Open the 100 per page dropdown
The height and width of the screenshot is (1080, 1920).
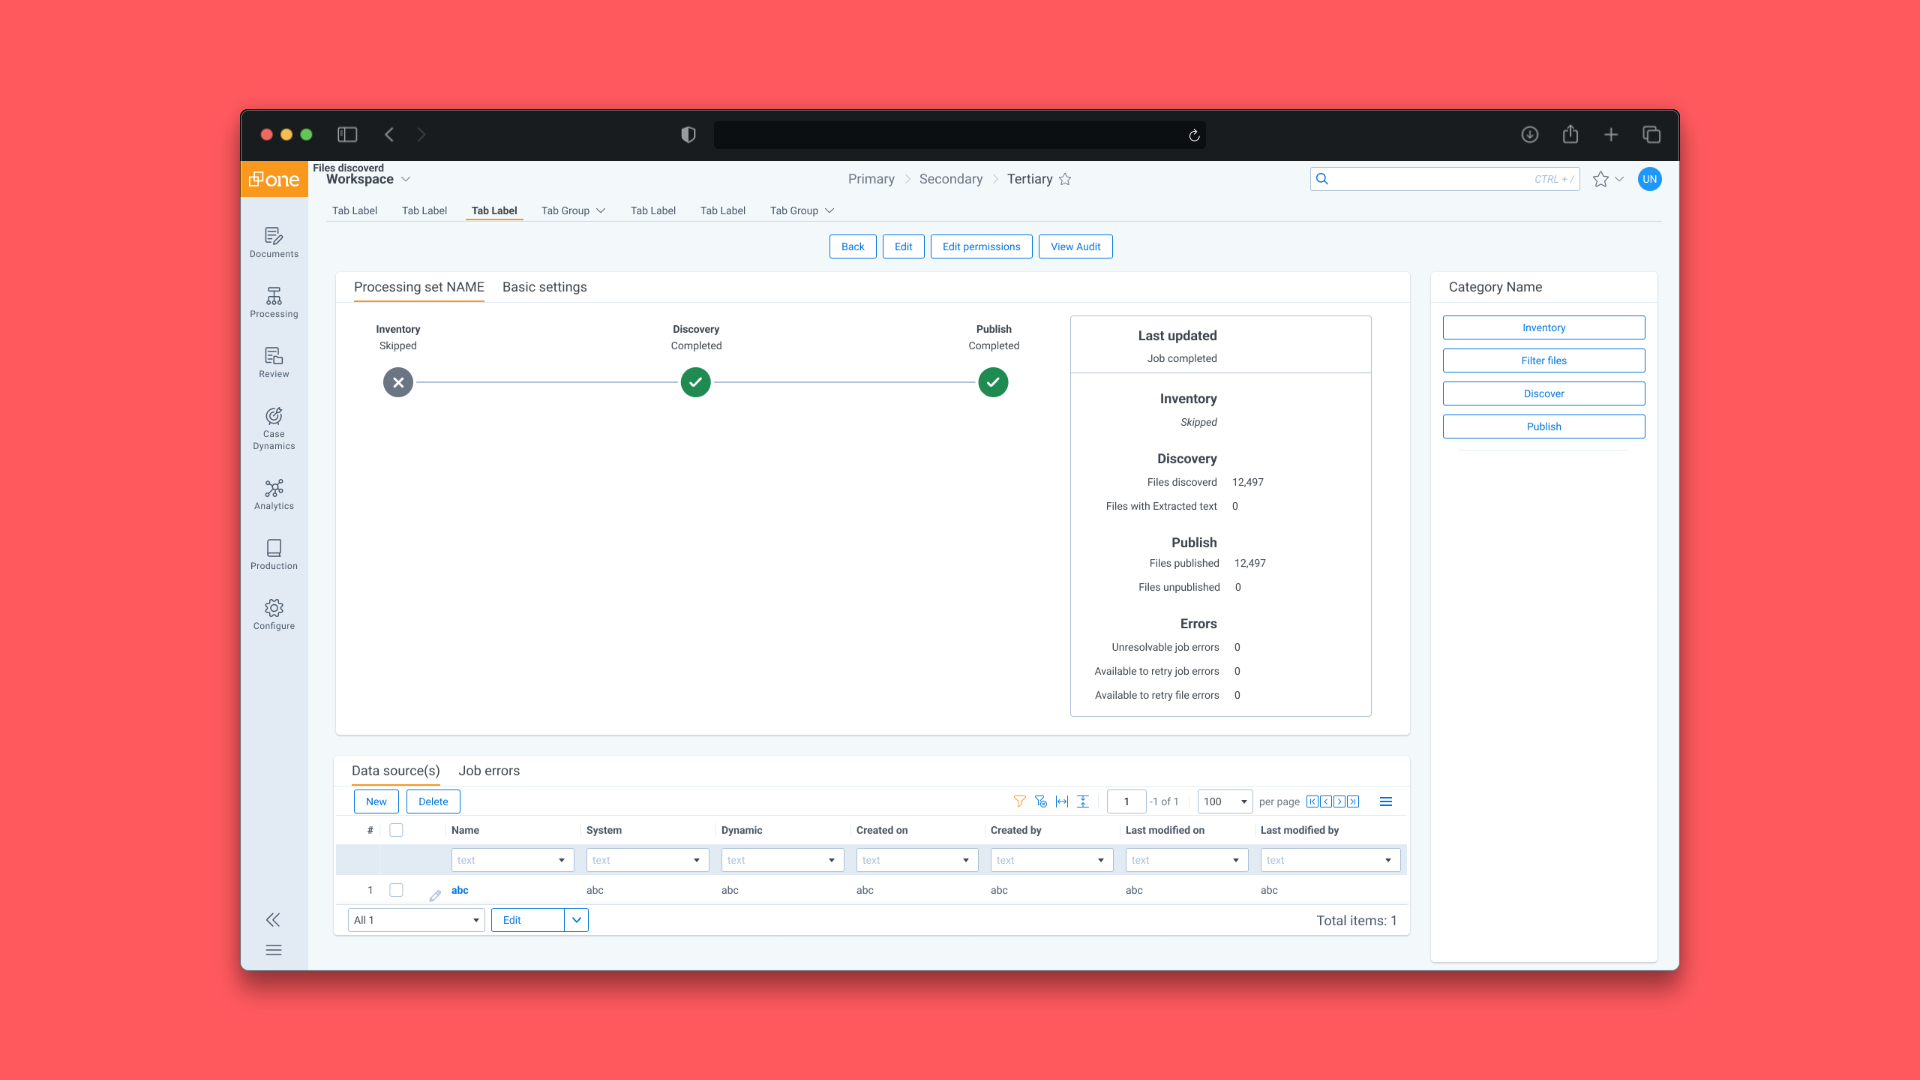1225,801
